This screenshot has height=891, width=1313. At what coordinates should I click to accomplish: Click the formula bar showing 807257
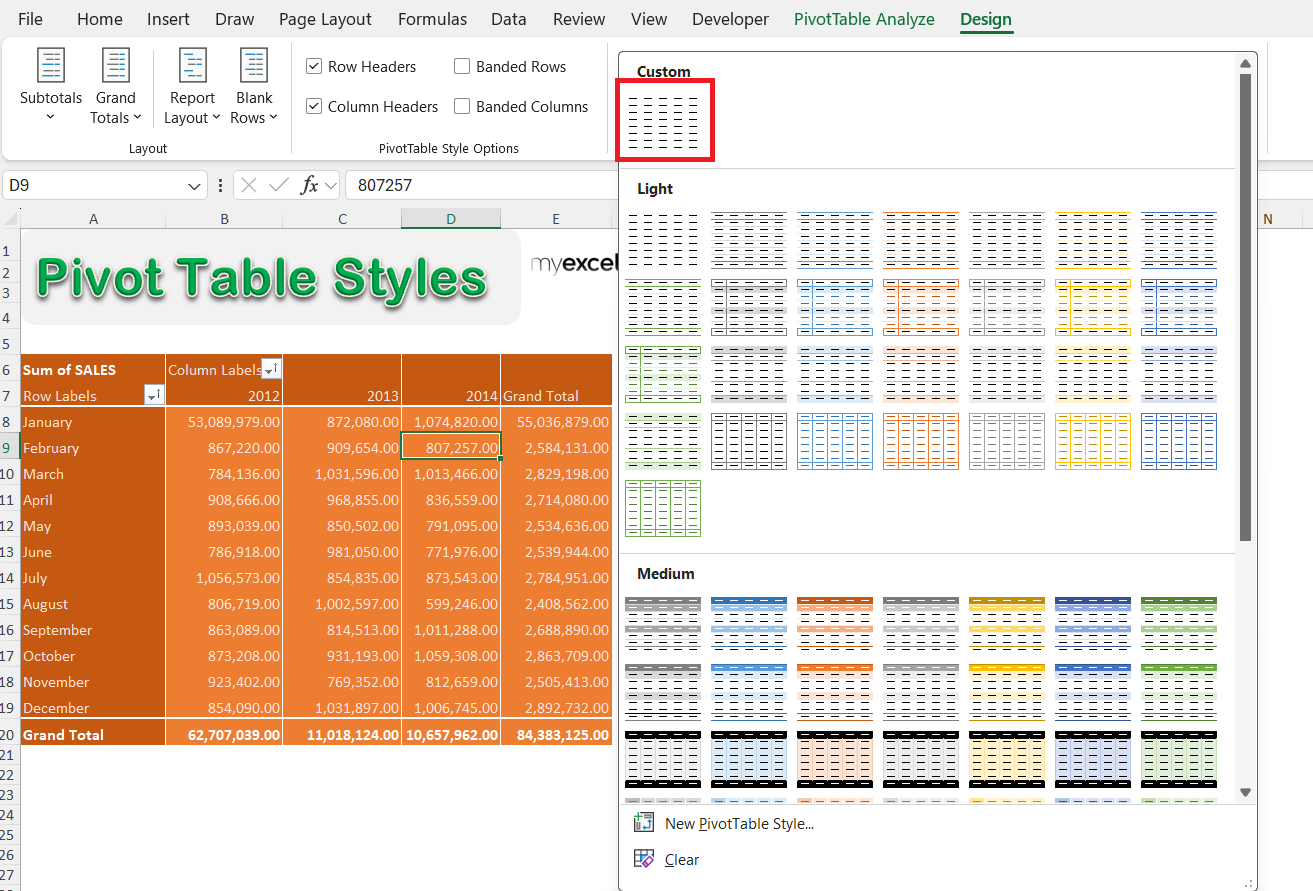click(480, 185)
